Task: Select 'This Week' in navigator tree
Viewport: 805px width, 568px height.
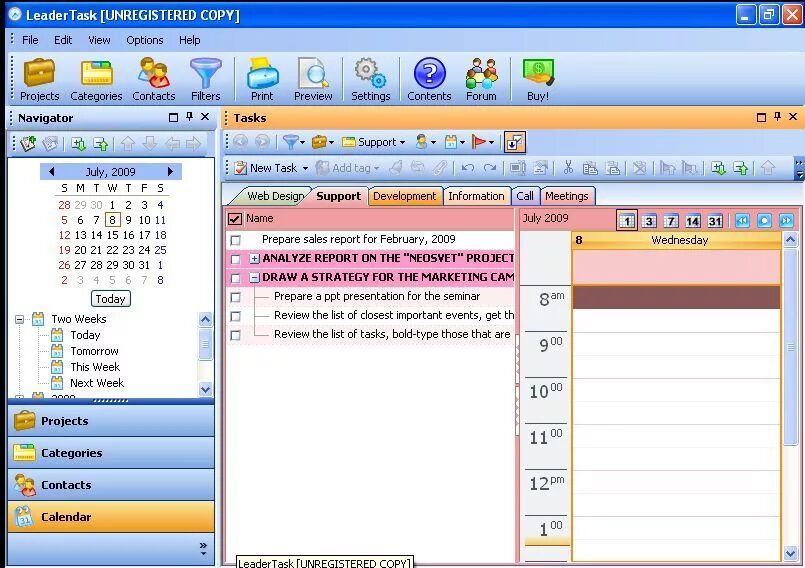Action: (95, 367)
